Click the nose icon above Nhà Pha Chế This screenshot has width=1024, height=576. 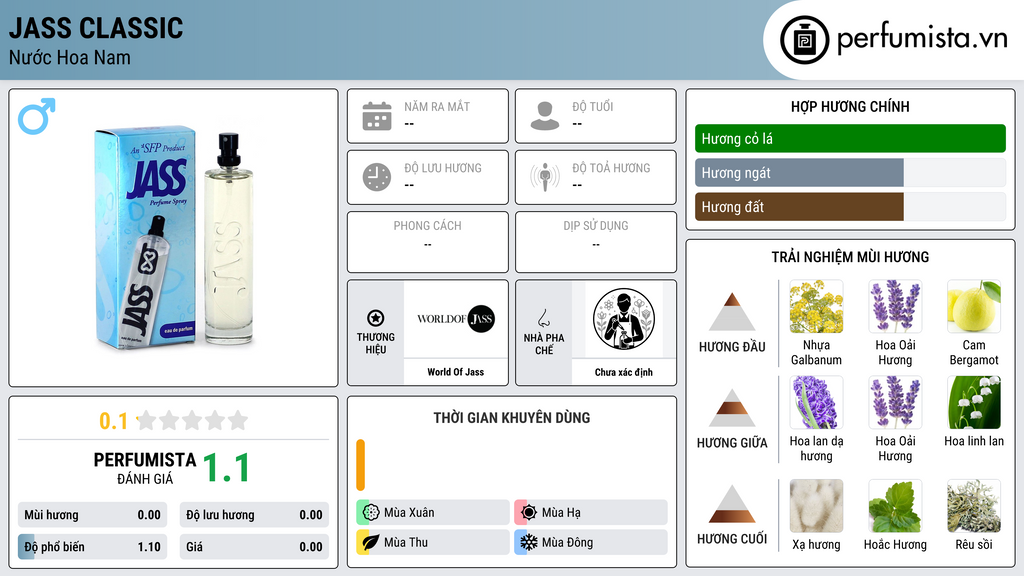click(543, 318)
